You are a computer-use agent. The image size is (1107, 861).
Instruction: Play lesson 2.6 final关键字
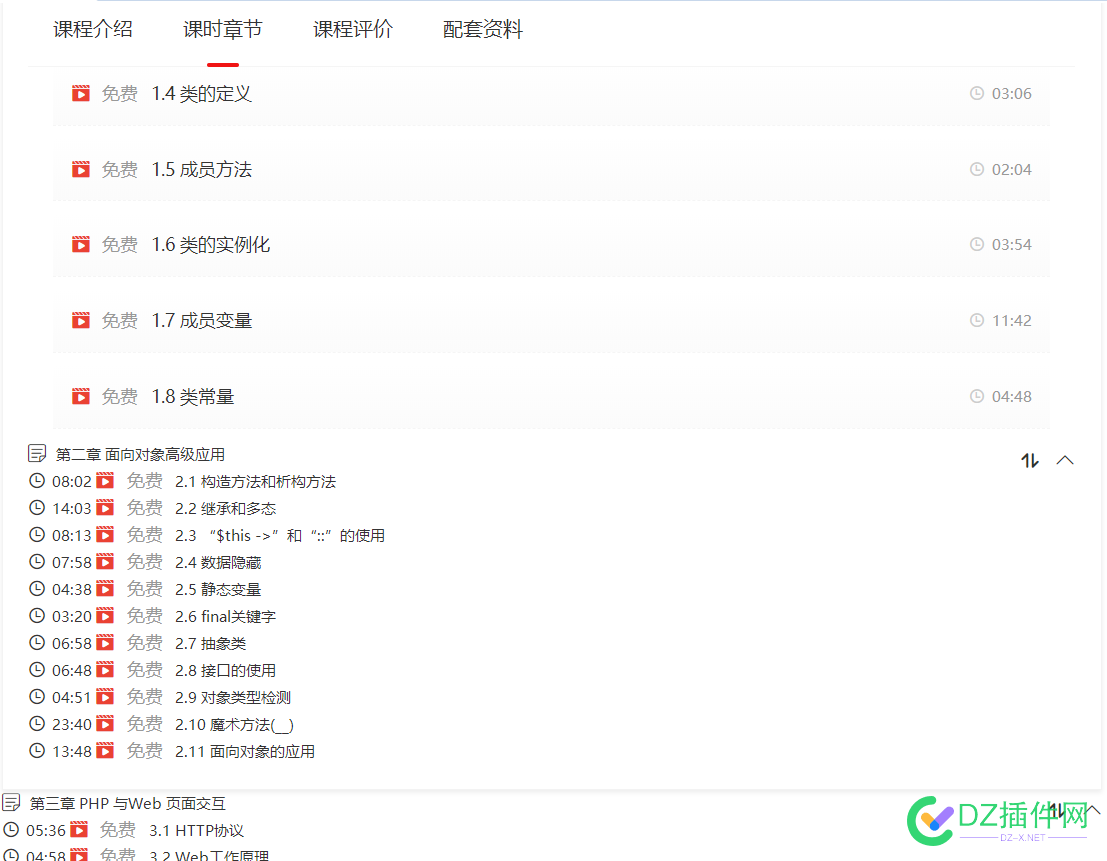point(225,617)
